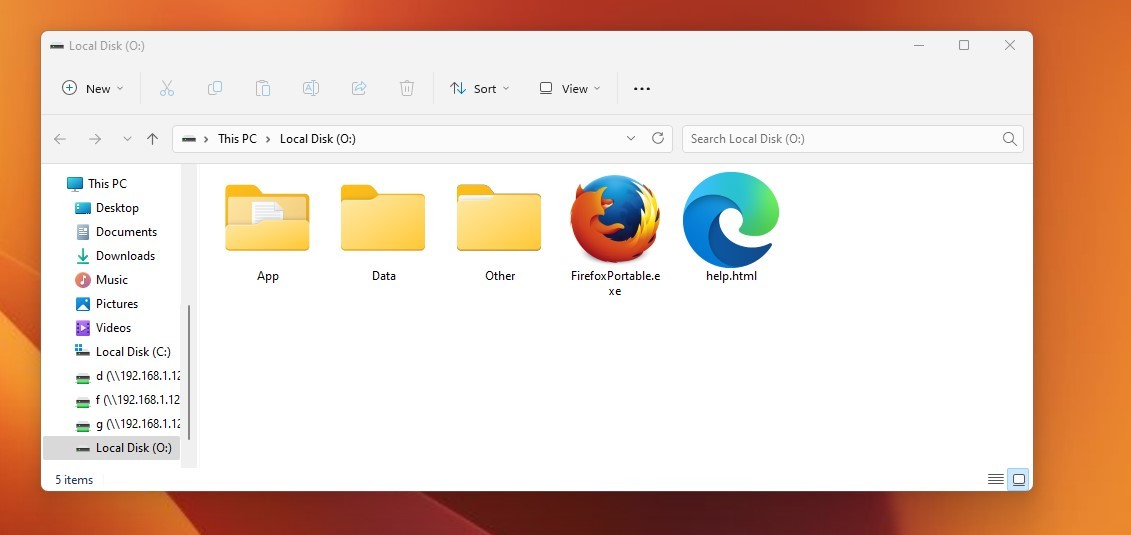Open the Sort dropdown menu
Screen dimensions: 1131x535
coord(479,89)
